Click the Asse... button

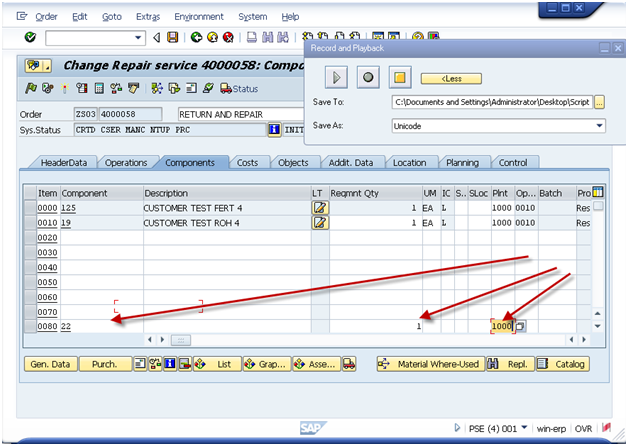(316, 364)
